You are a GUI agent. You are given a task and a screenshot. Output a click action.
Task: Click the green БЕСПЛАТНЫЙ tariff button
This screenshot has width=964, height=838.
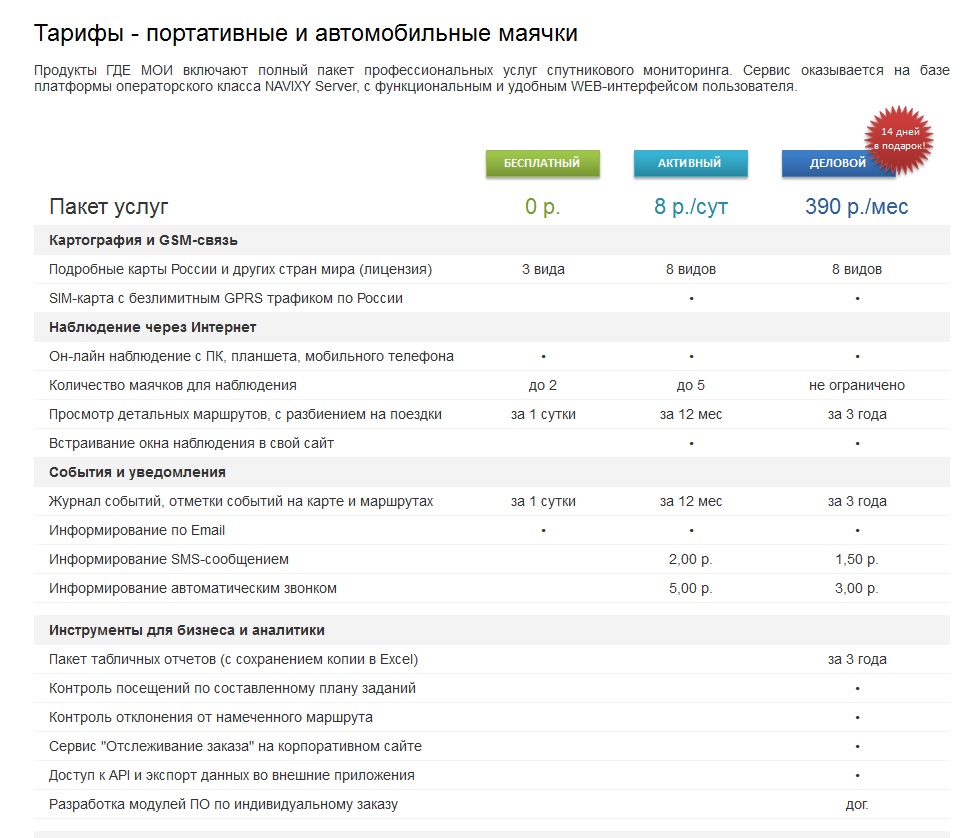tap(542, 163)
